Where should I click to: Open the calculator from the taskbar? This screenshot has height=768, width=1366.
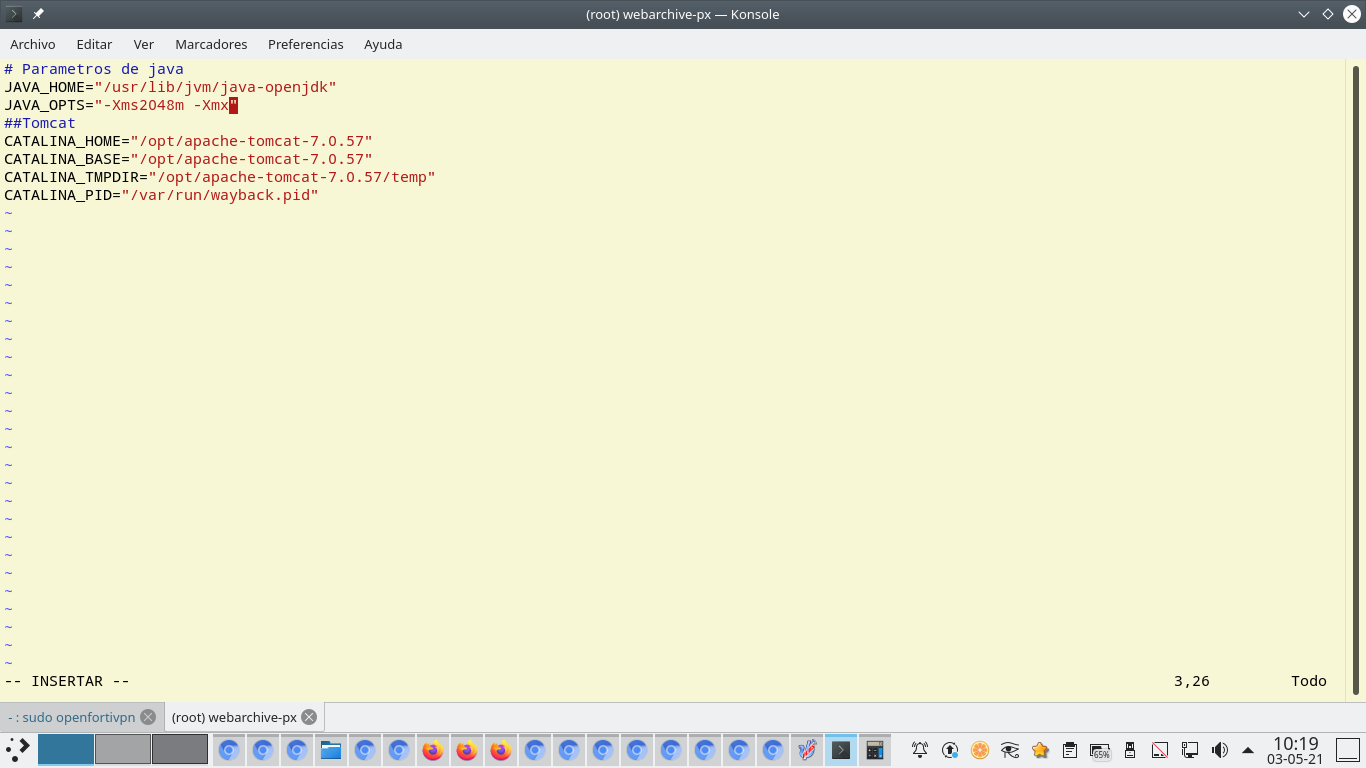click(x=875, y=750)
